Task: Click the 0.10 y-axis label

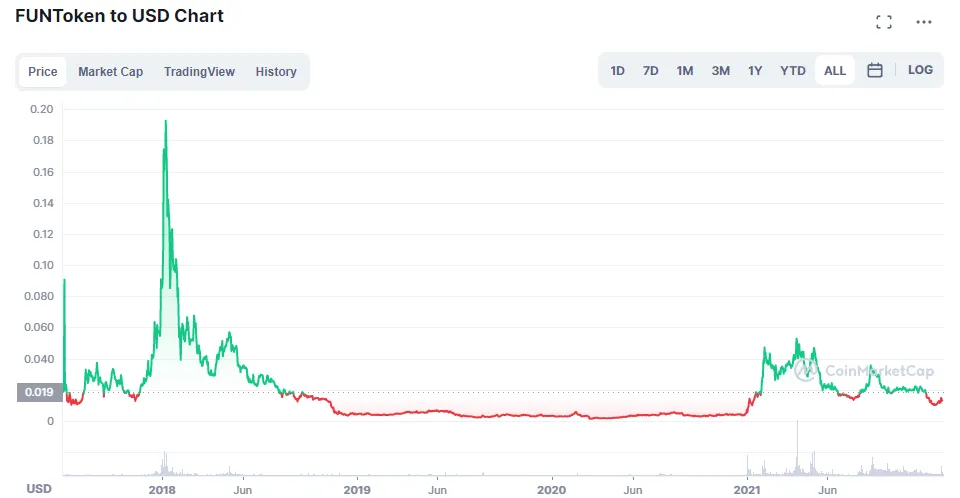Action: (43, 265)
